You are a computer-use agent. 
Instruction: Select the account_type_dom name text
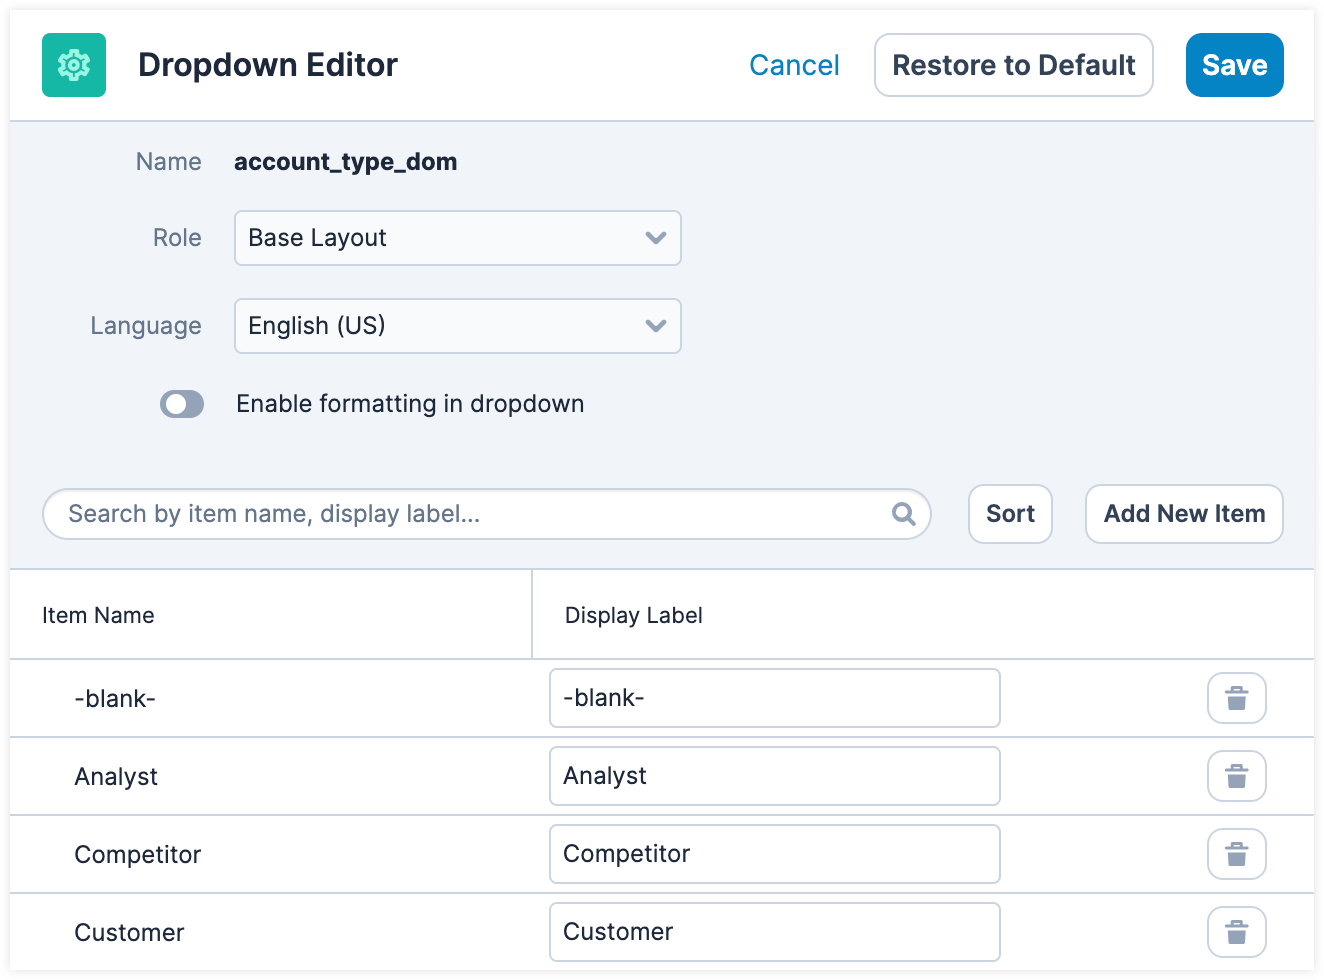coord(346,162)
